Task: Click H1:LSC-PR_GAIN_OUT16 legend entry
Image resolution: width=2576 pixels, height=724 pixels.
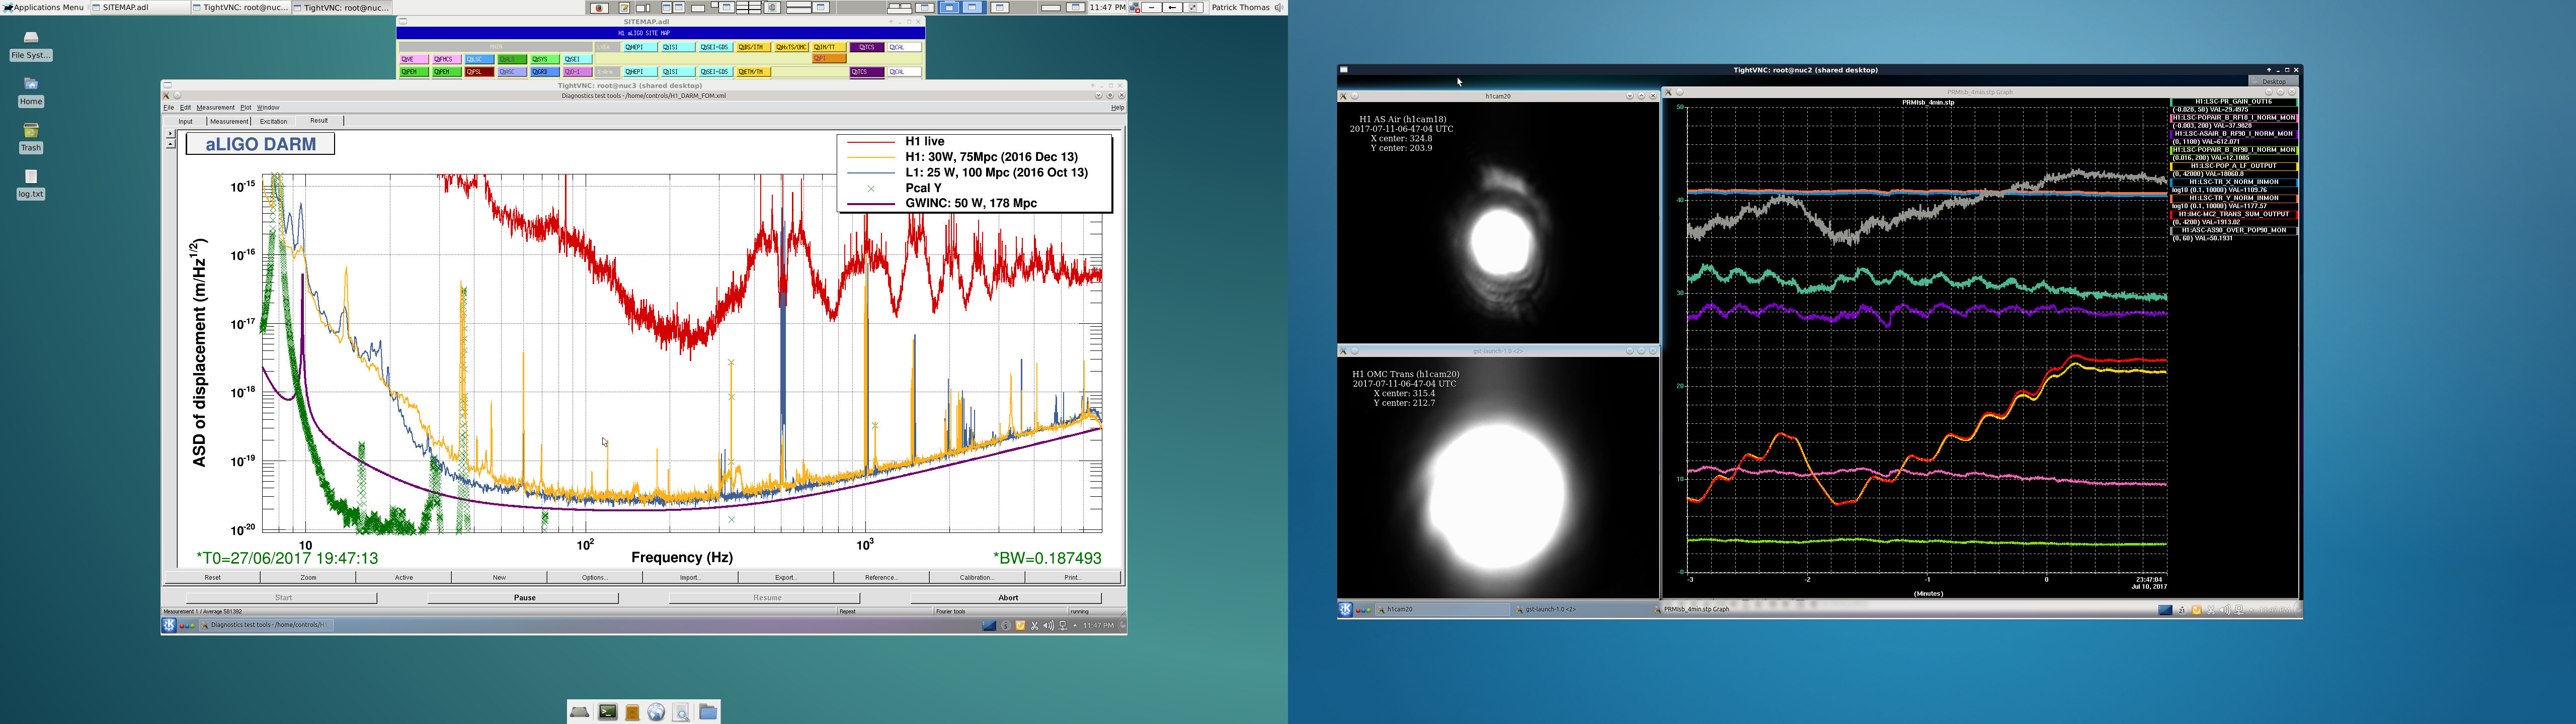Action: 2233,102
